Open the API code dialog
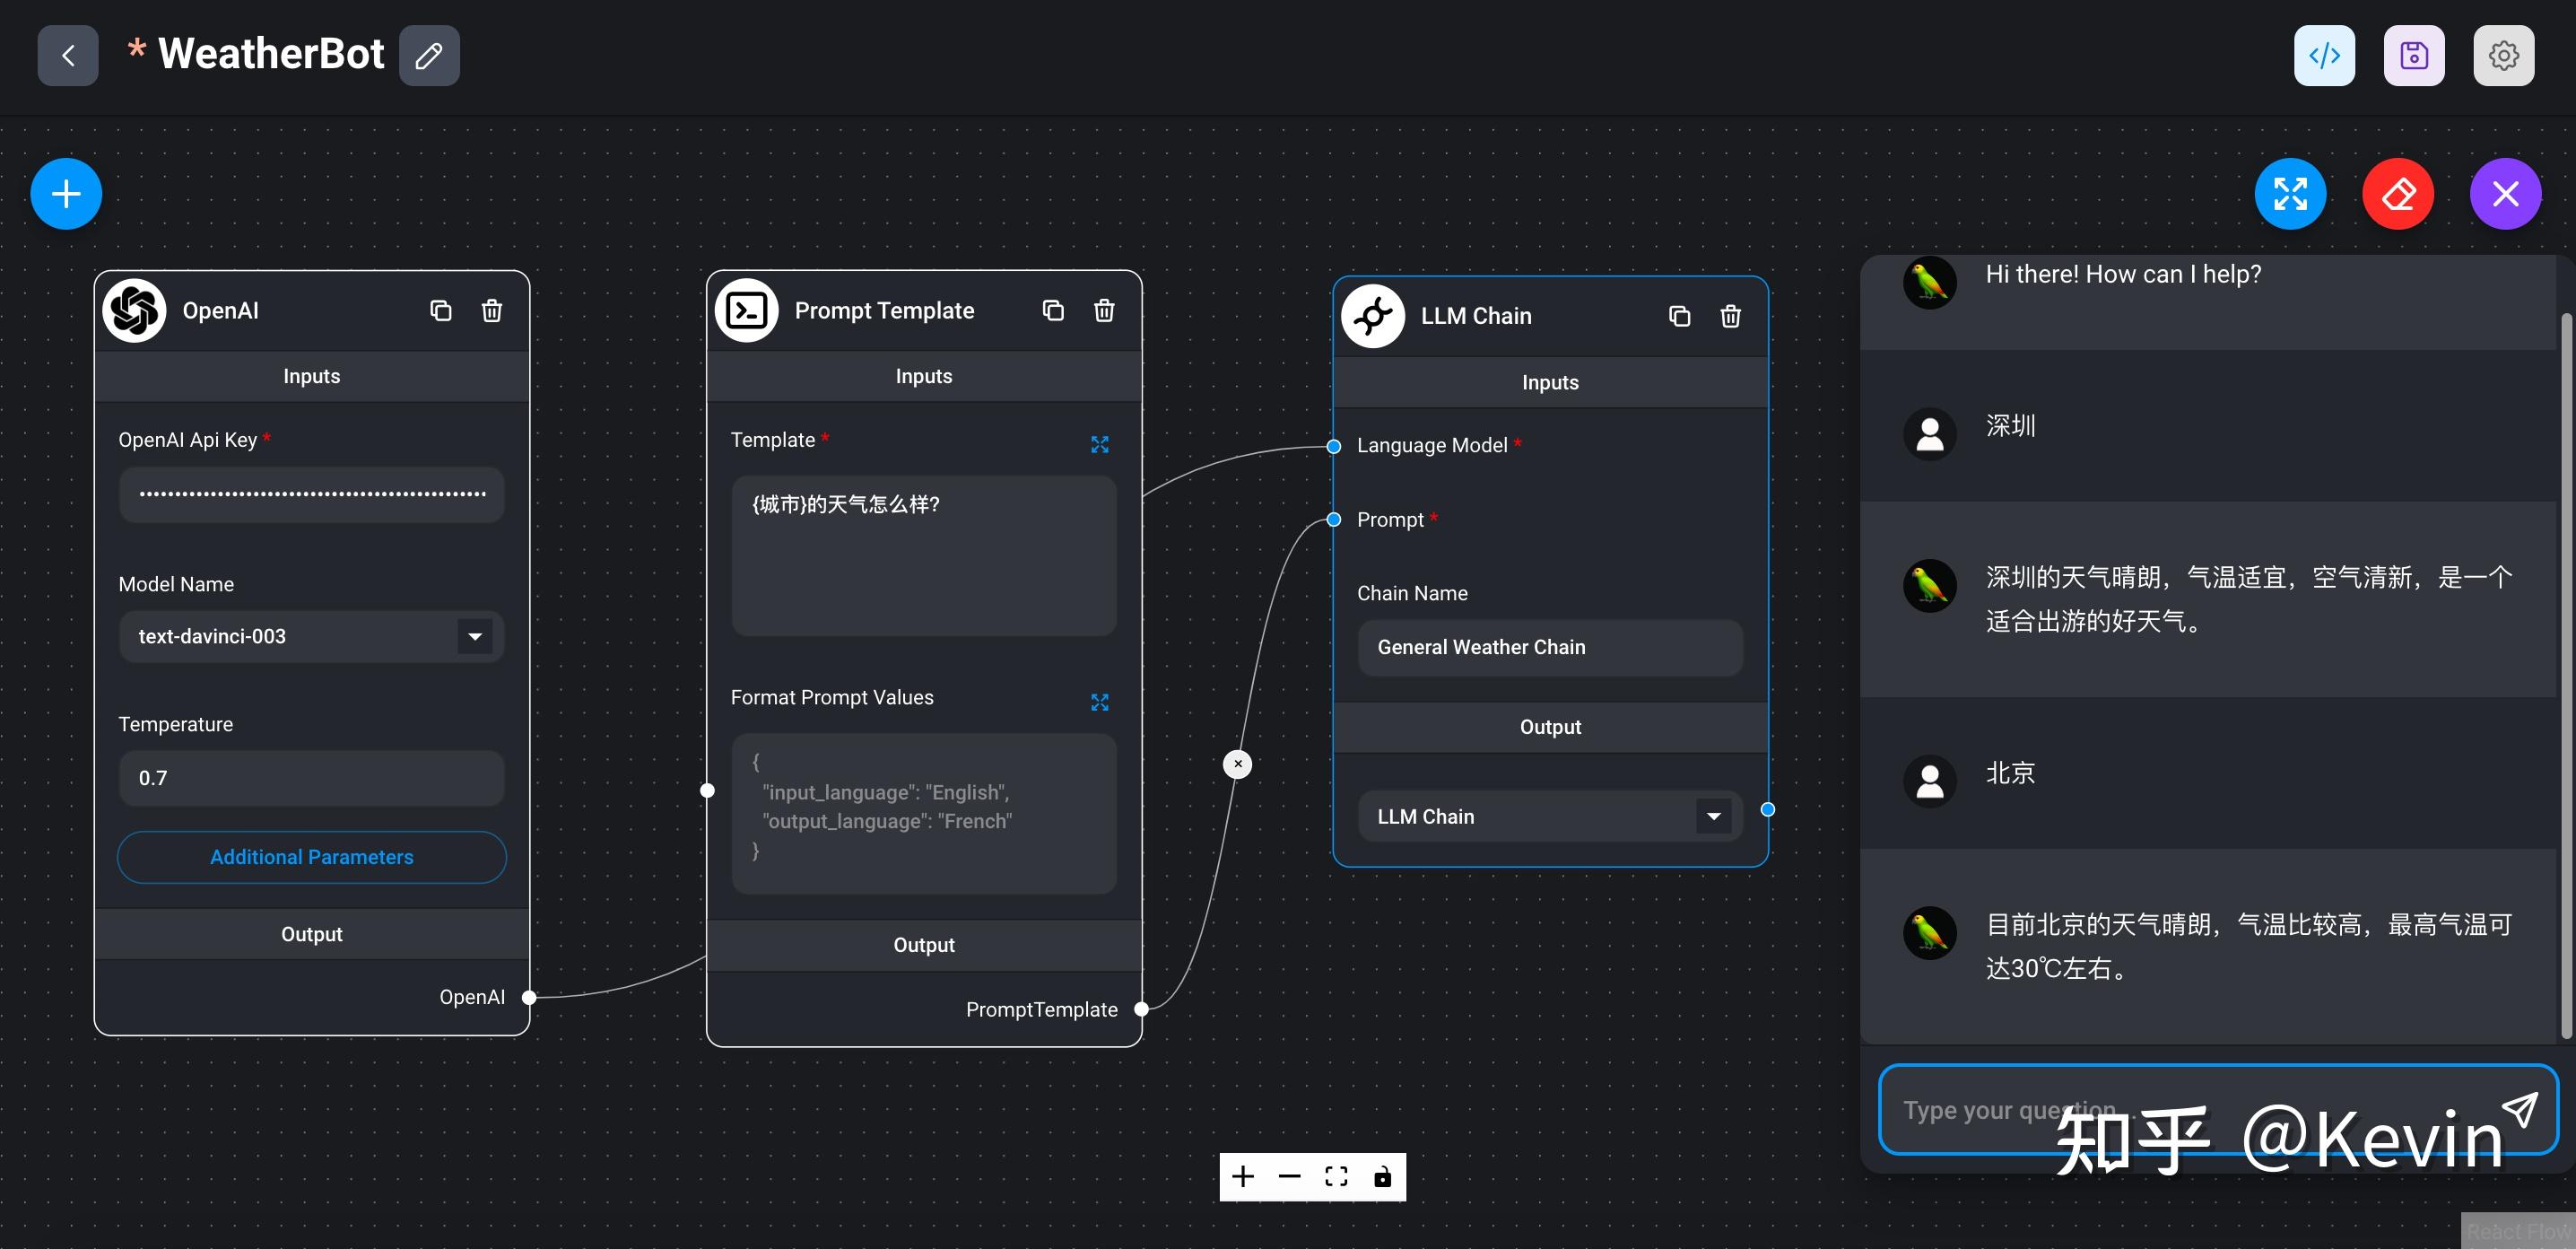Image resolution: width=2576 pixels, height=1249 pixels. [2323, 55]
